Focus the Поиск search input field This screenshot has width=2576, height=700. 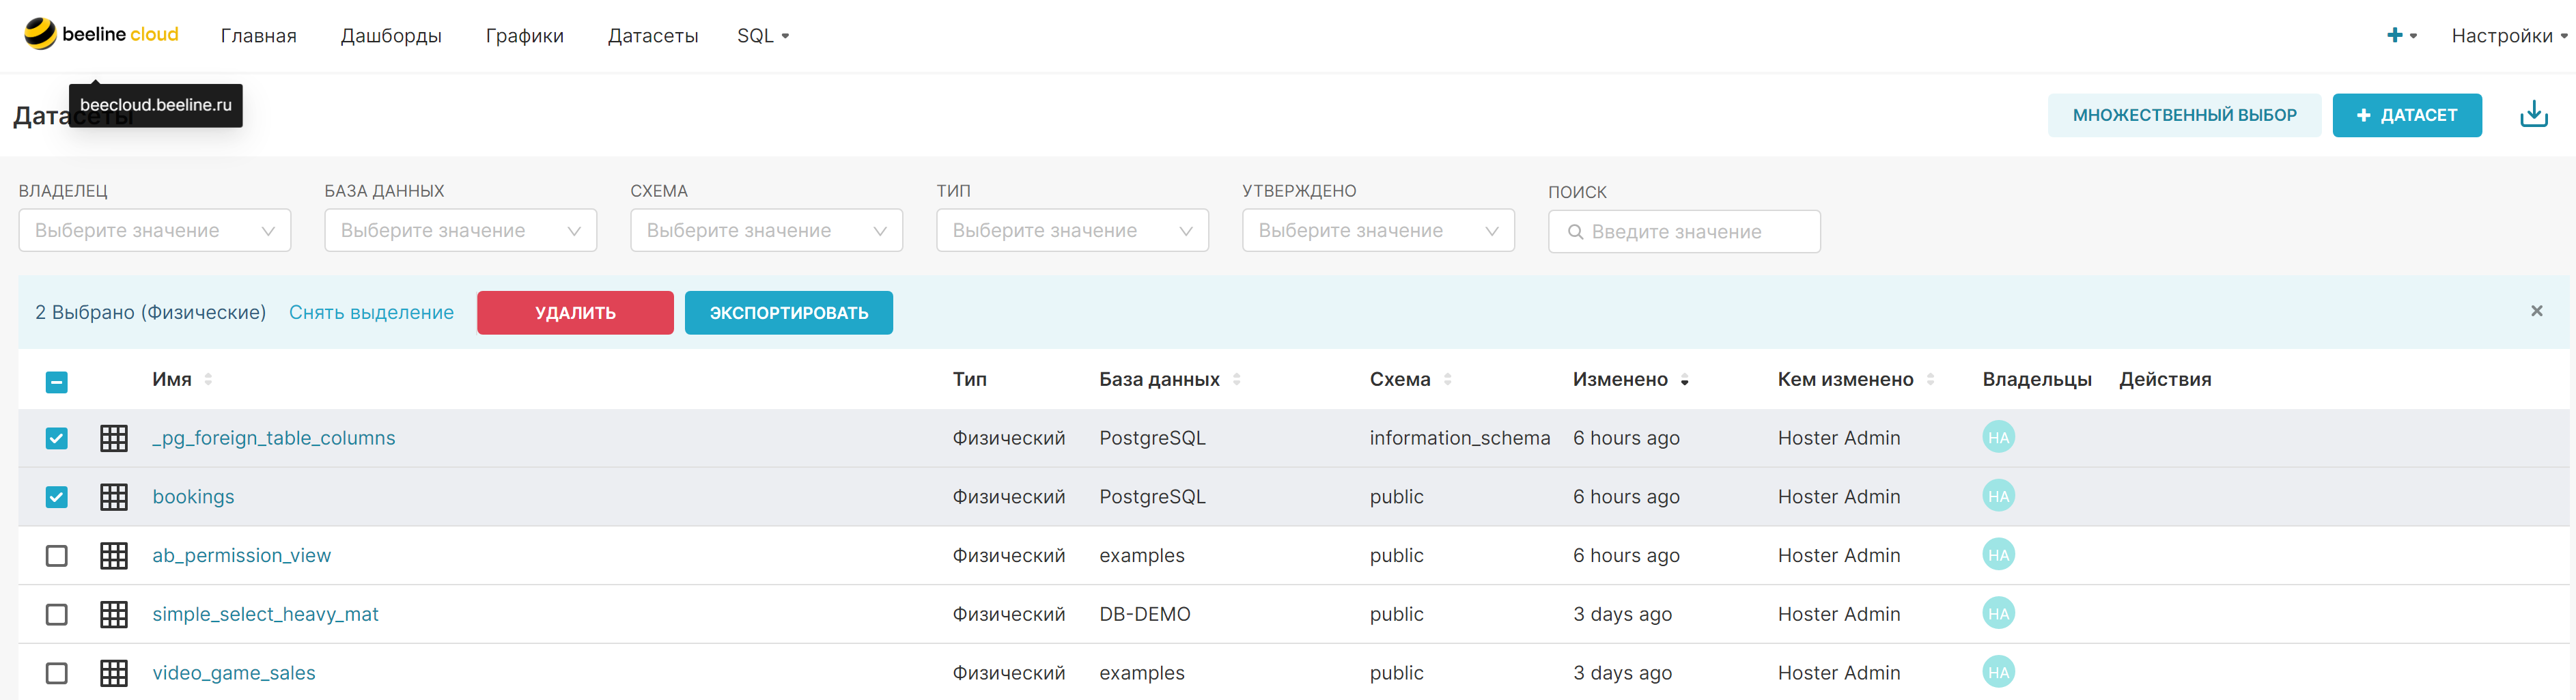[x=1684, y=231]
